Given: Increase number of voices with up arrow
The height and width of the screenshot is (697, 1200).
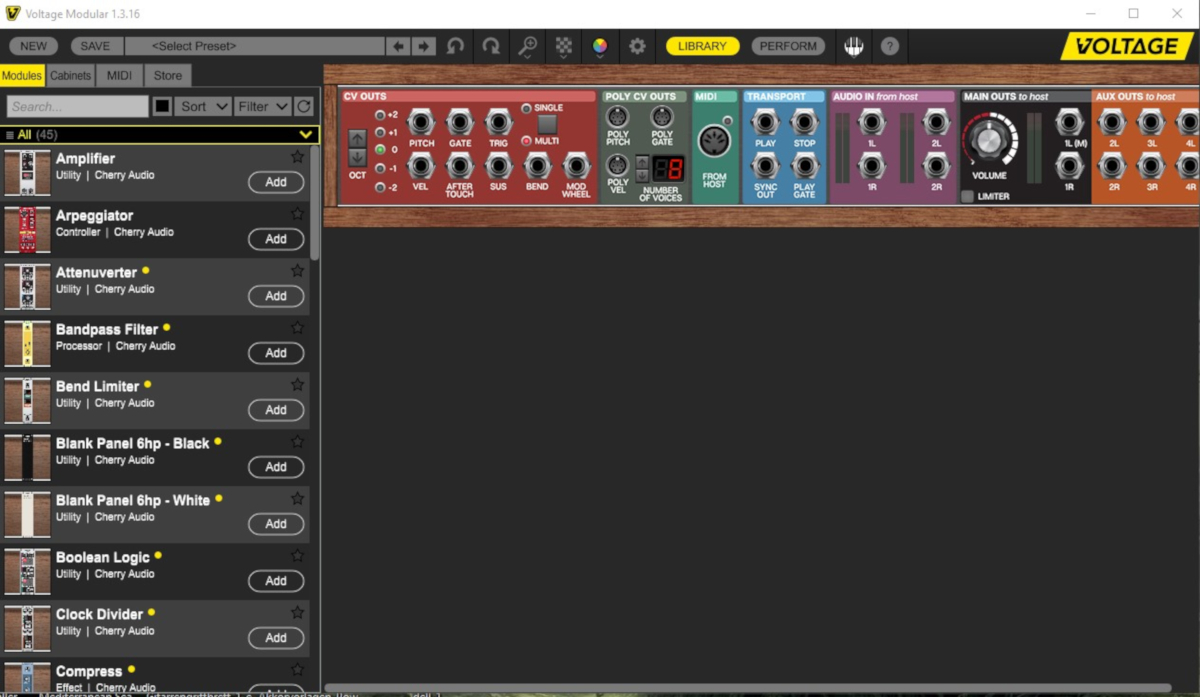Looking at the screenshot, I should (x=642, y=162).
